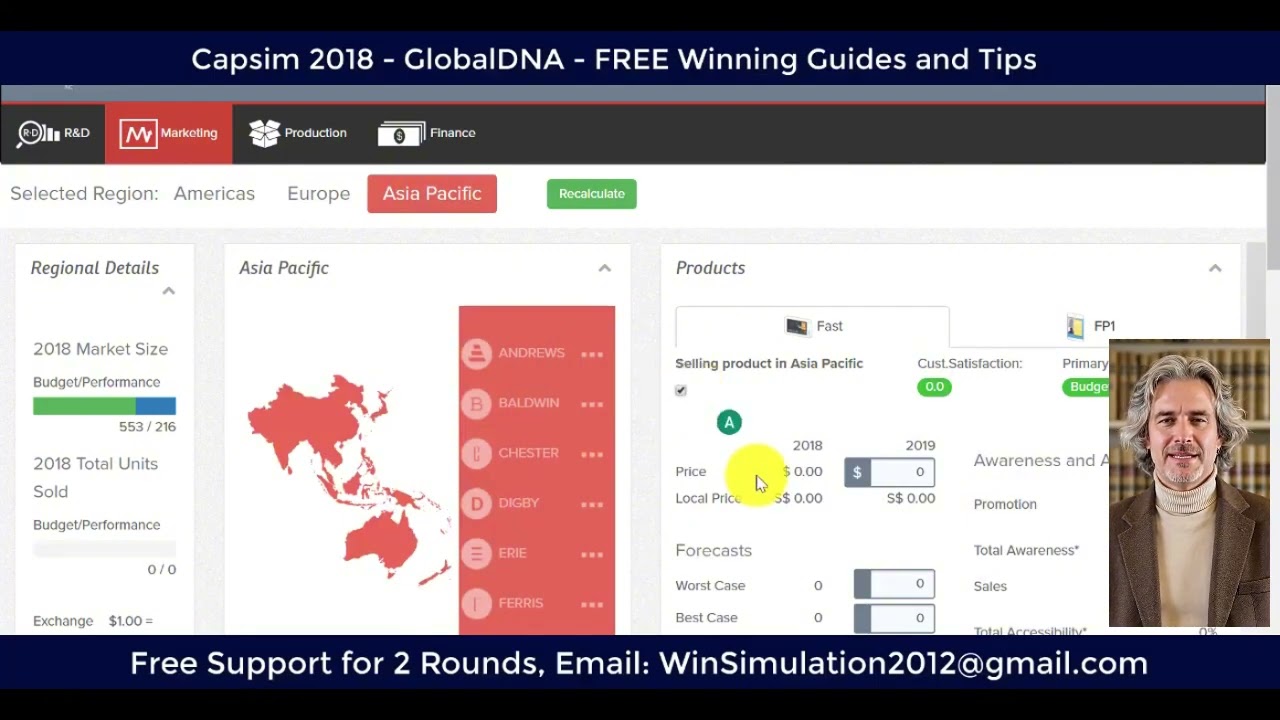This screenshot has width=1280, height=720.
Task: Click the Promotion label
Action: [1005, 504]
